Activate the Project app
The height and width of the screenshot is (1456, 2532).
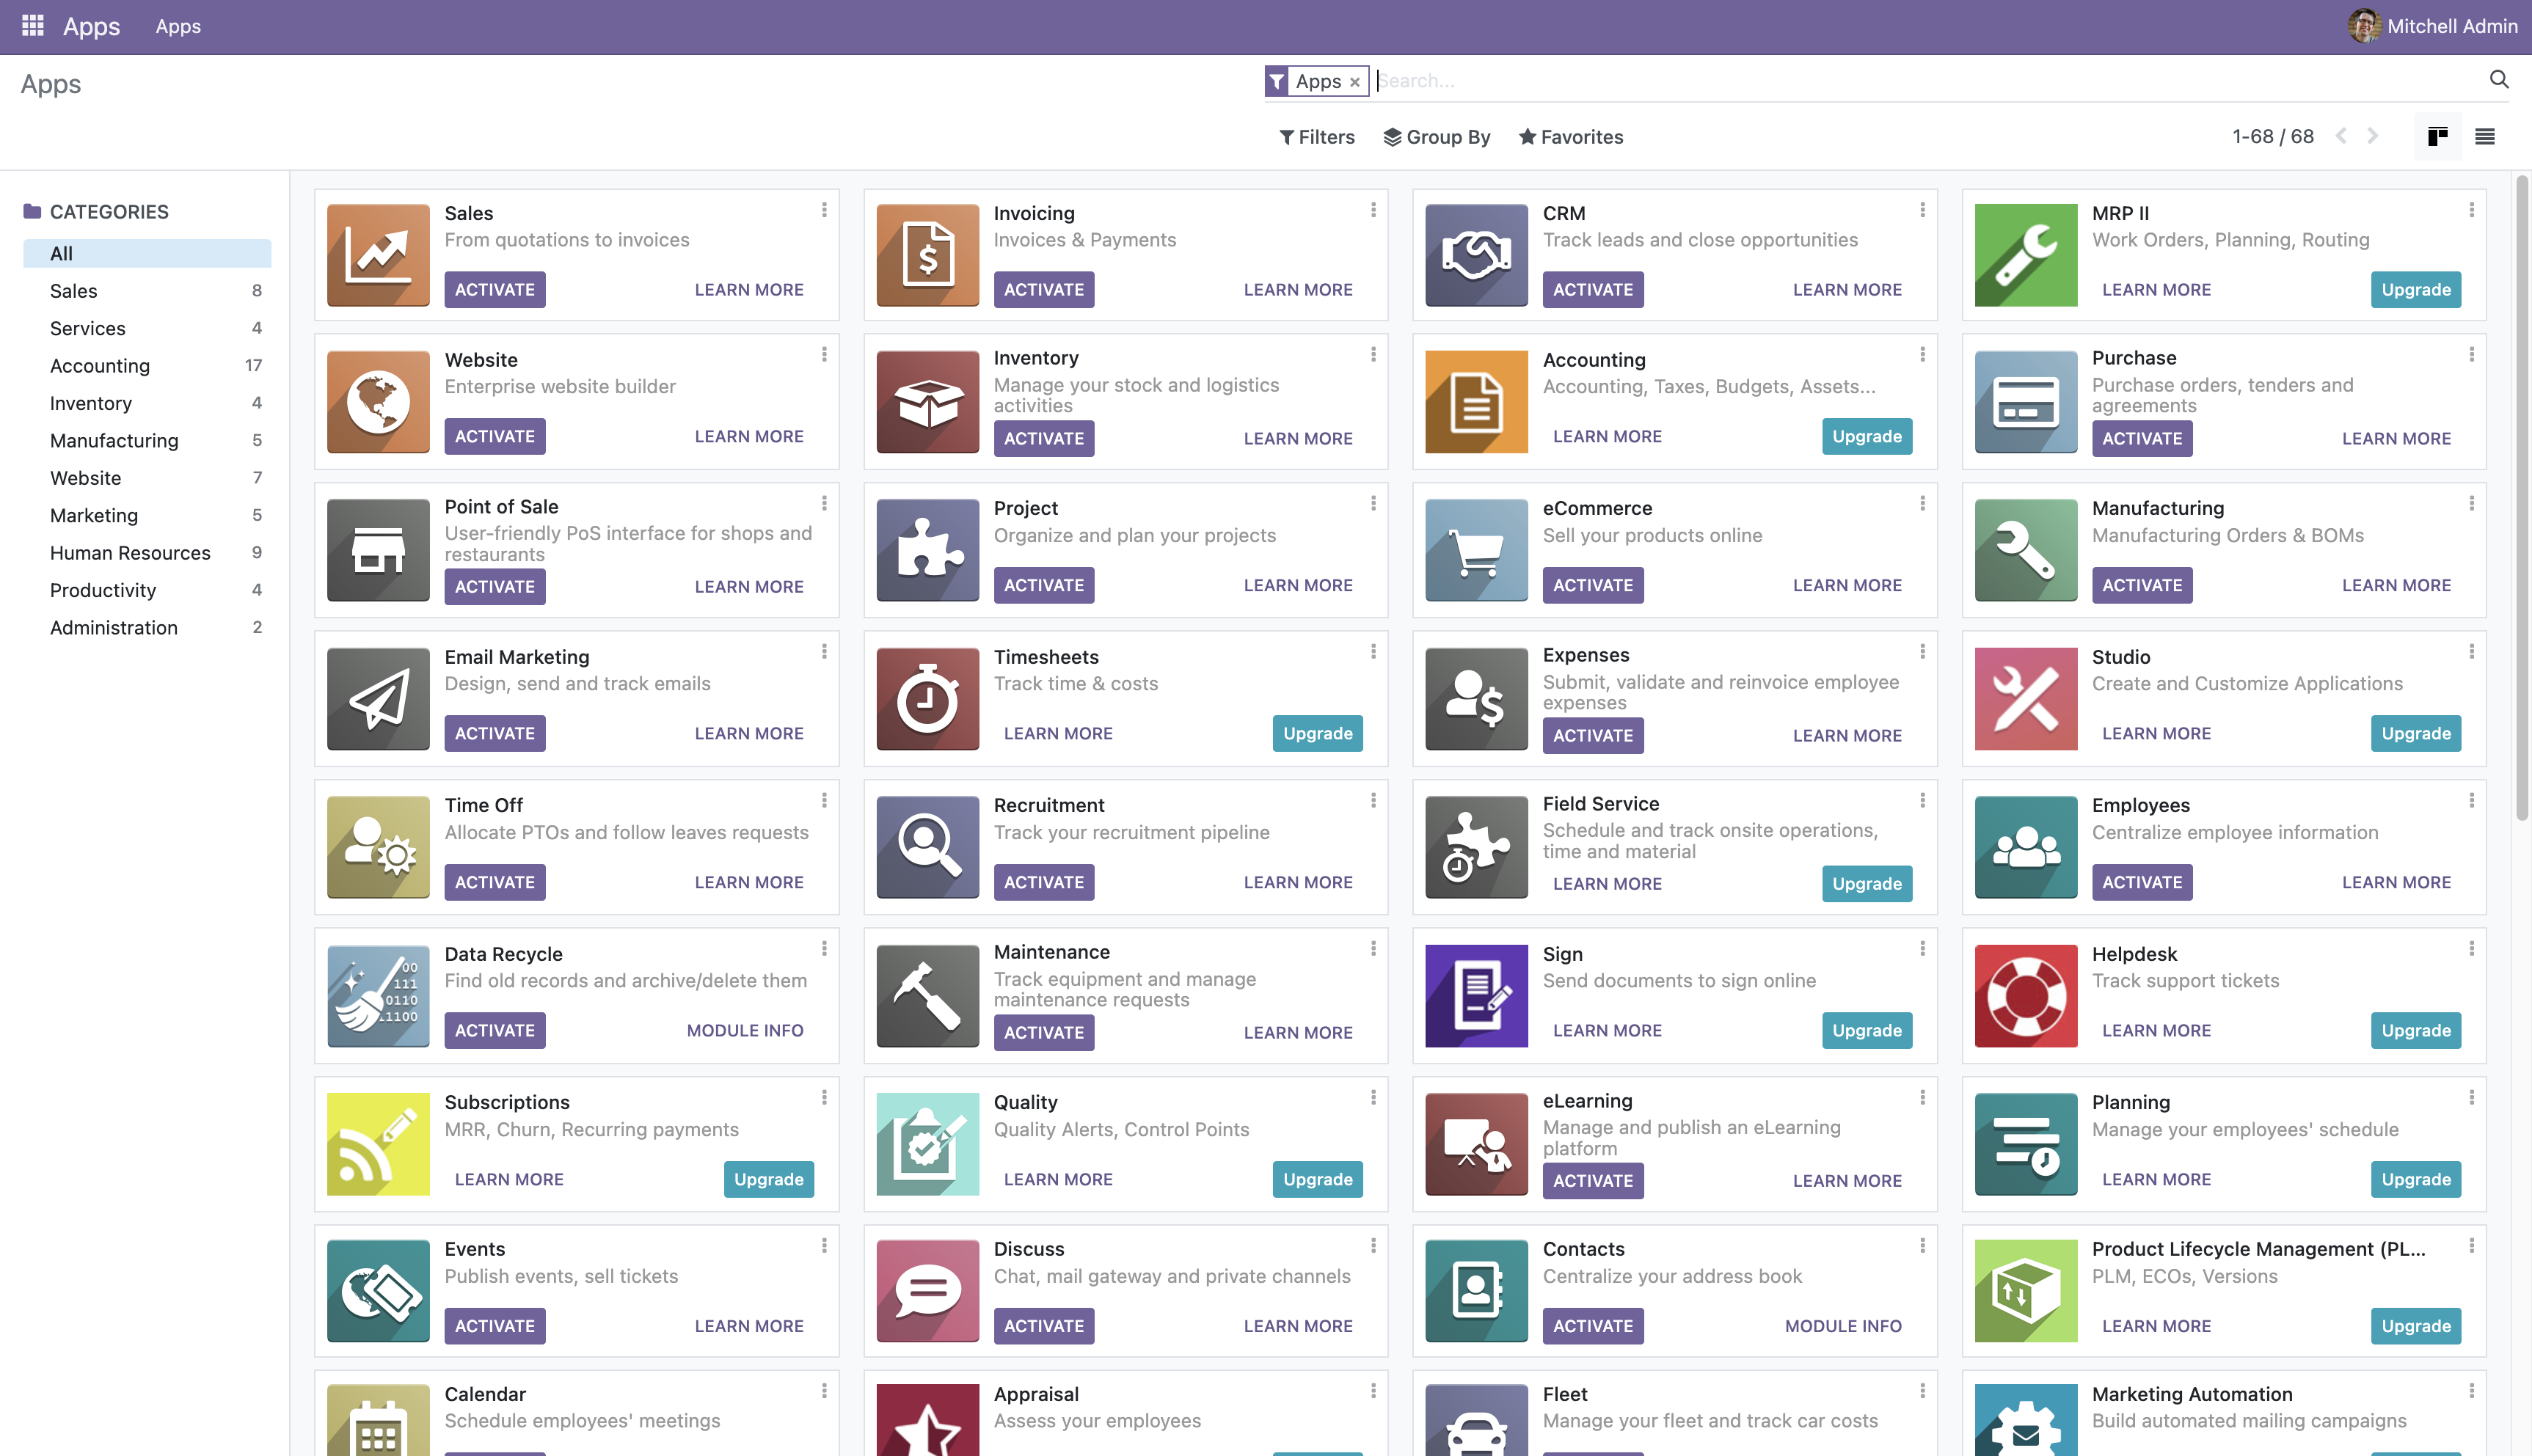[x=1043, y=585]
